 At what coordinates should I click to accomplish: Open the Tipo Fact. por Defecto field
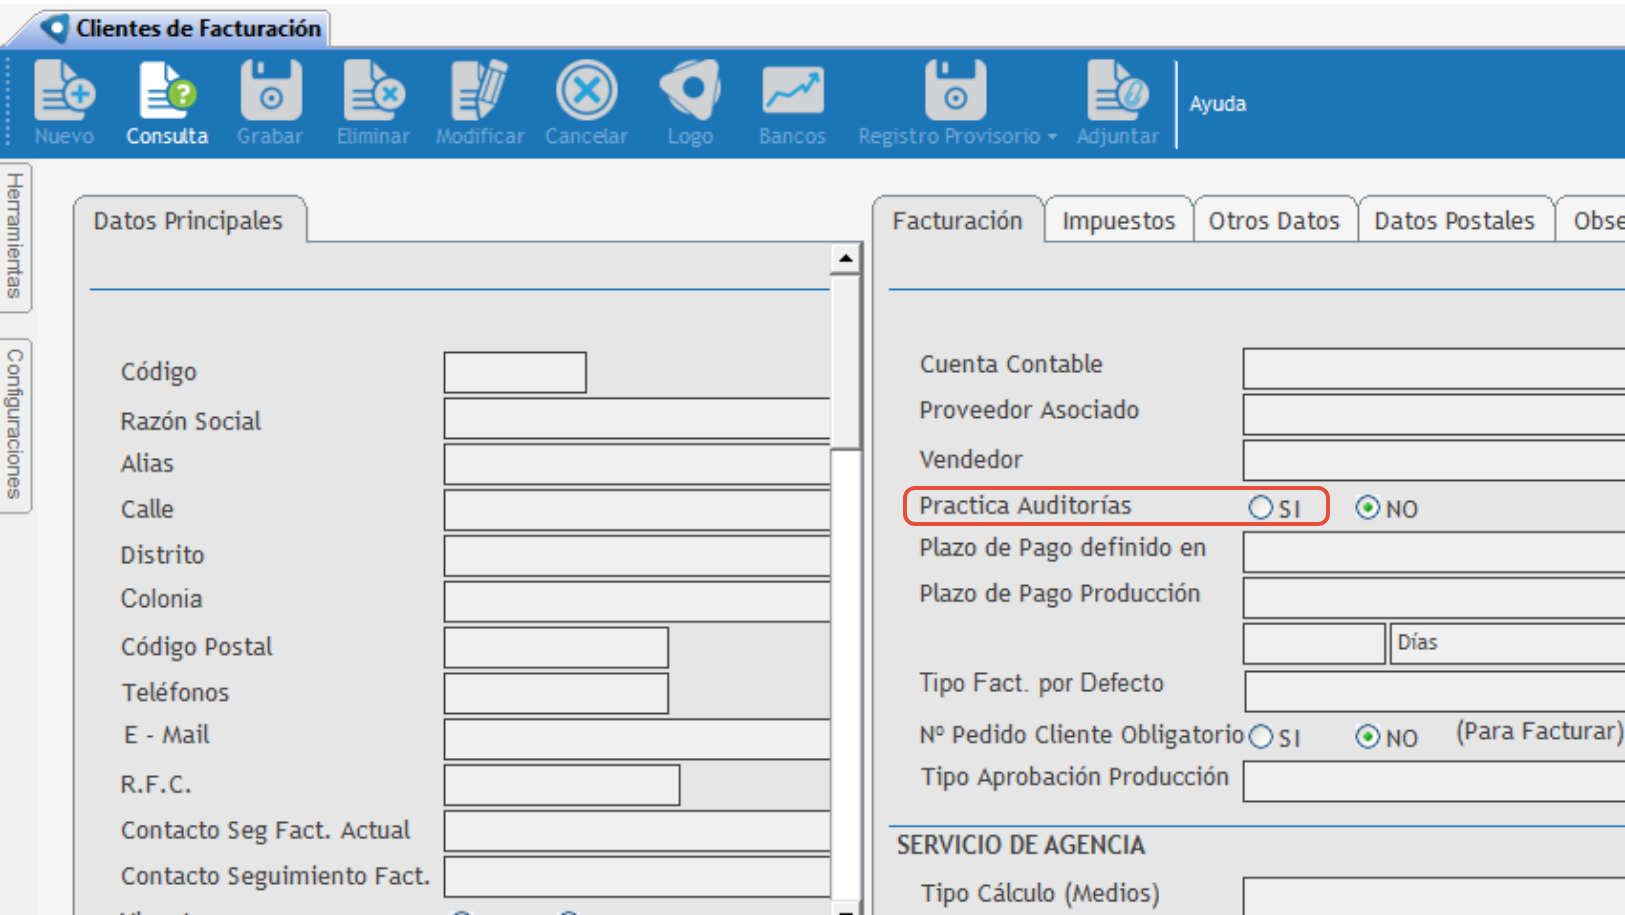click(1435, 691)
